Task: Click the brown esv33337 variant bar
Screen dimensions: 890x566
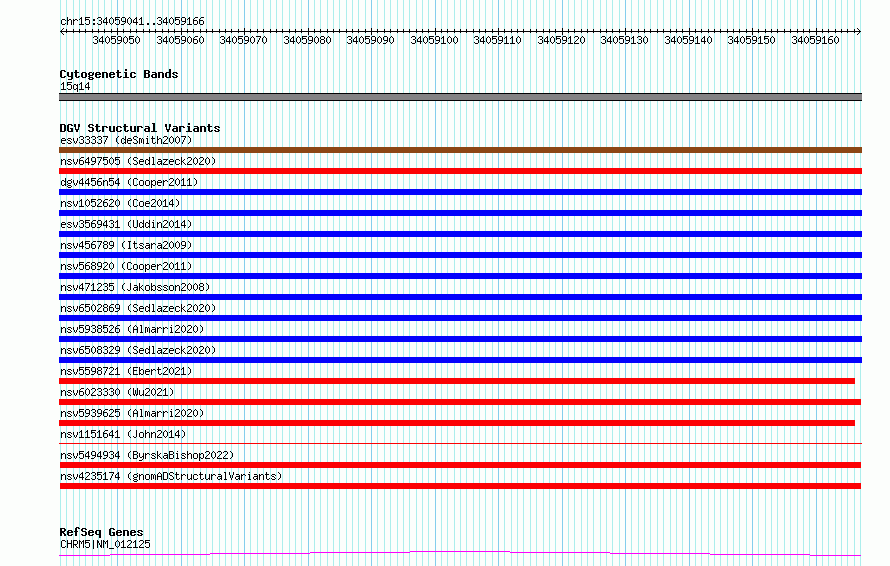Action: pos(460,150)
